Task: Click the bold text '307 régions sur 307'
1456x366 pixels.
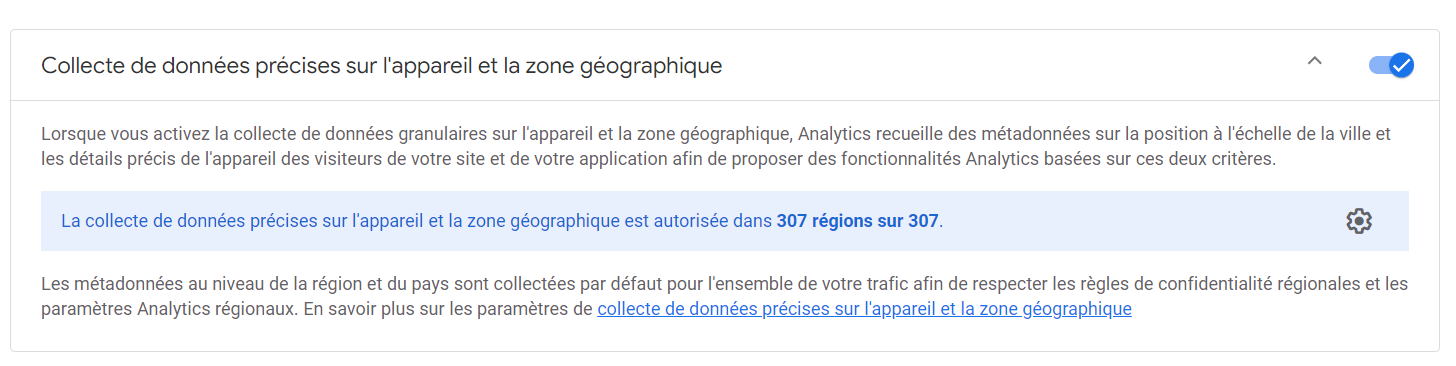Action: [x=857, y=221]
